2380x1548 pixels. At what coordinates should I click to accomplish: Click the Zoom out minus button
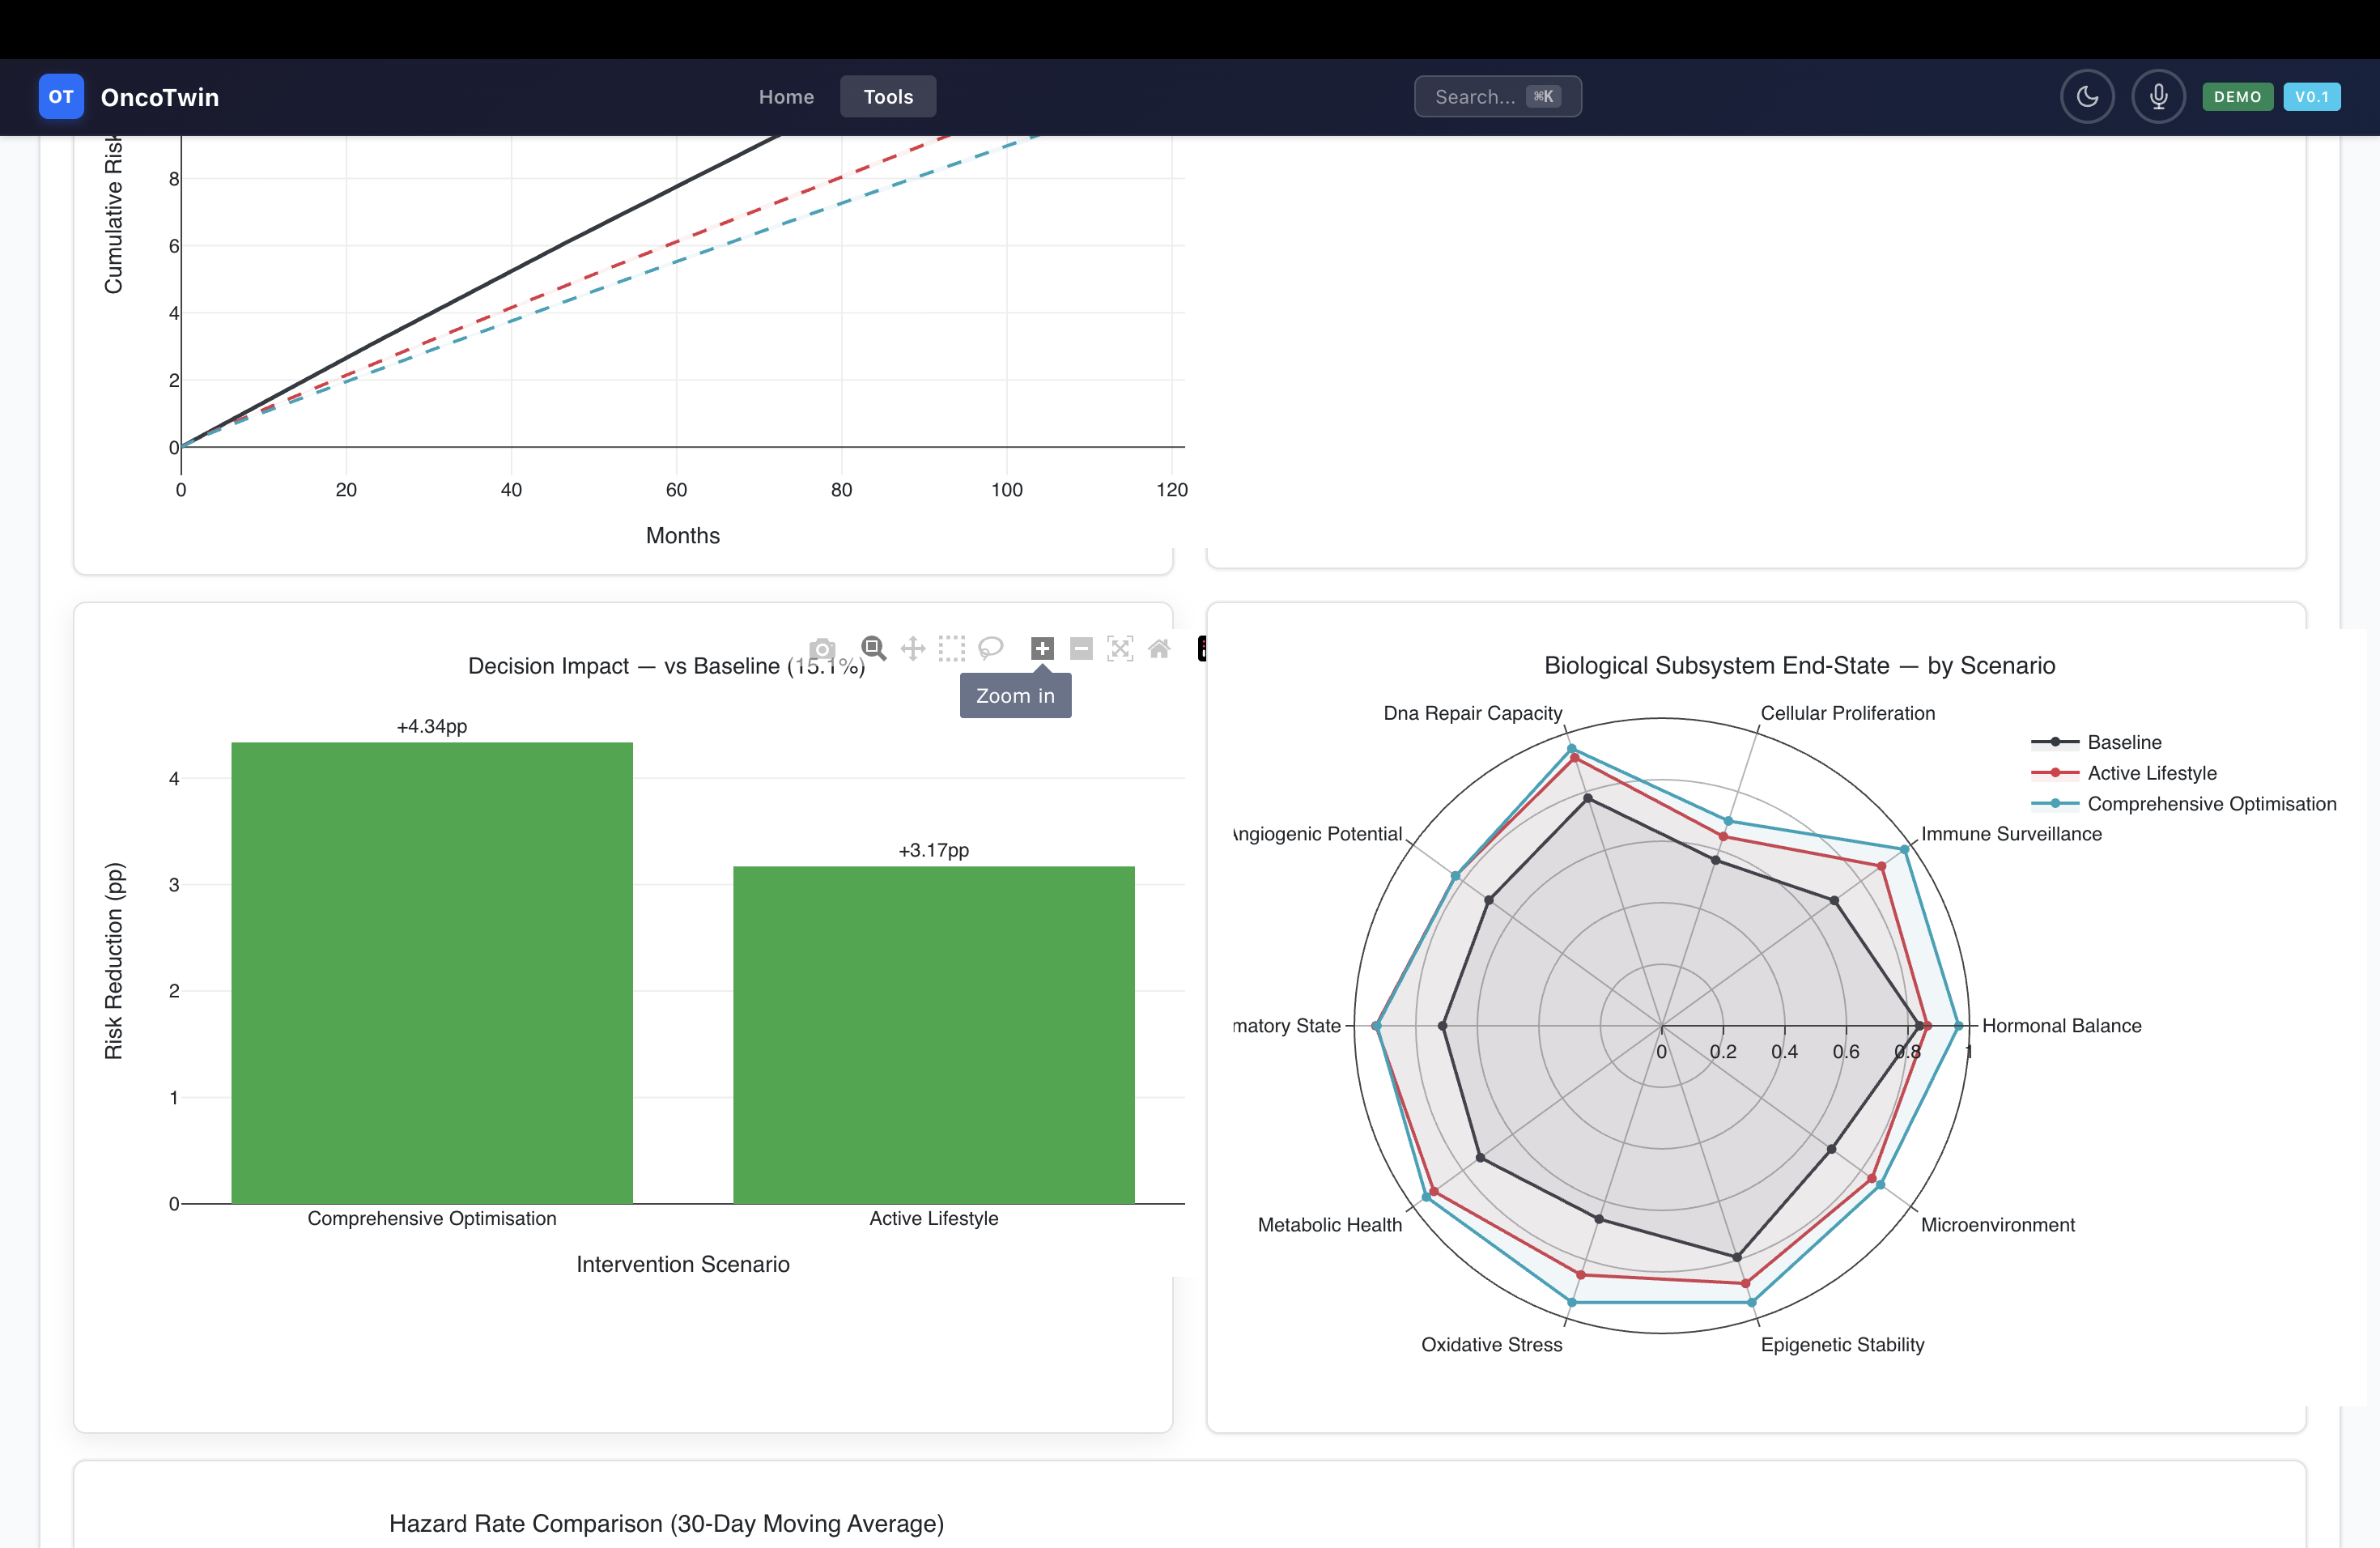click(x=1081, y=649)
